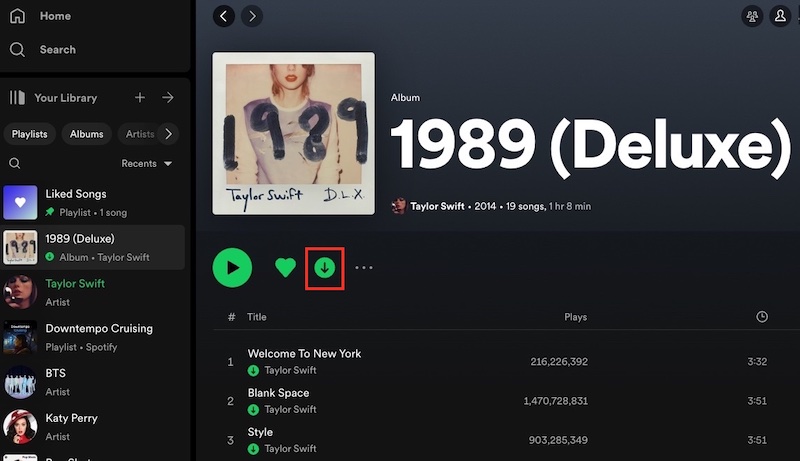Open the user profile icon

779,16
